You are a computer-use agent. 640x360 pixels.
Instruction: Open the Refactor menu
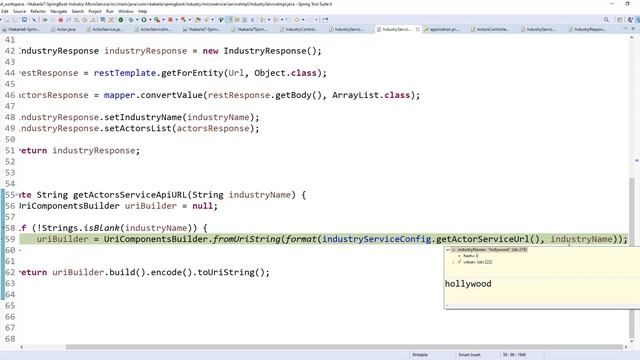click(x=38, y=11)
